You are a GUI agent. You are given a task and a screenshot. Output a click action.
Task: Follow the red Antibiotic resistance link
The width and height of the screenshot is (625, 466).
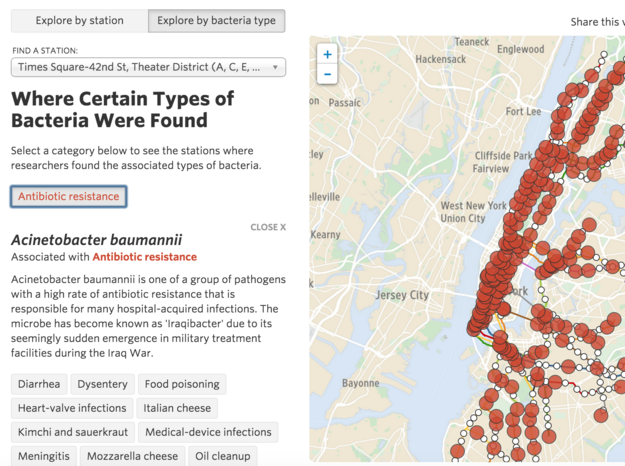145,257
